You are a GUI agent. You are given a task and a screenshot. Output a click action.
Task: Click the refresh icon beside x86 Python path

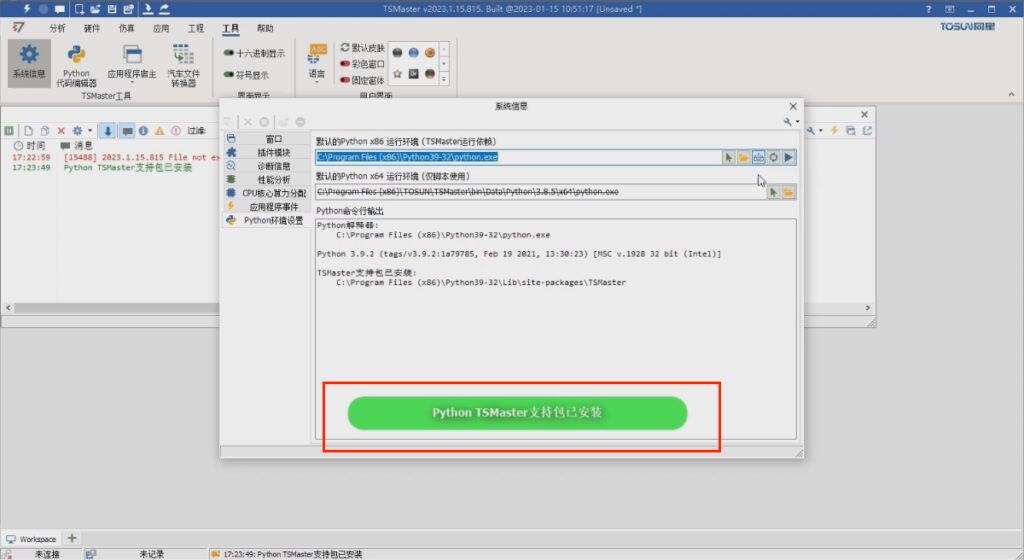774,157
